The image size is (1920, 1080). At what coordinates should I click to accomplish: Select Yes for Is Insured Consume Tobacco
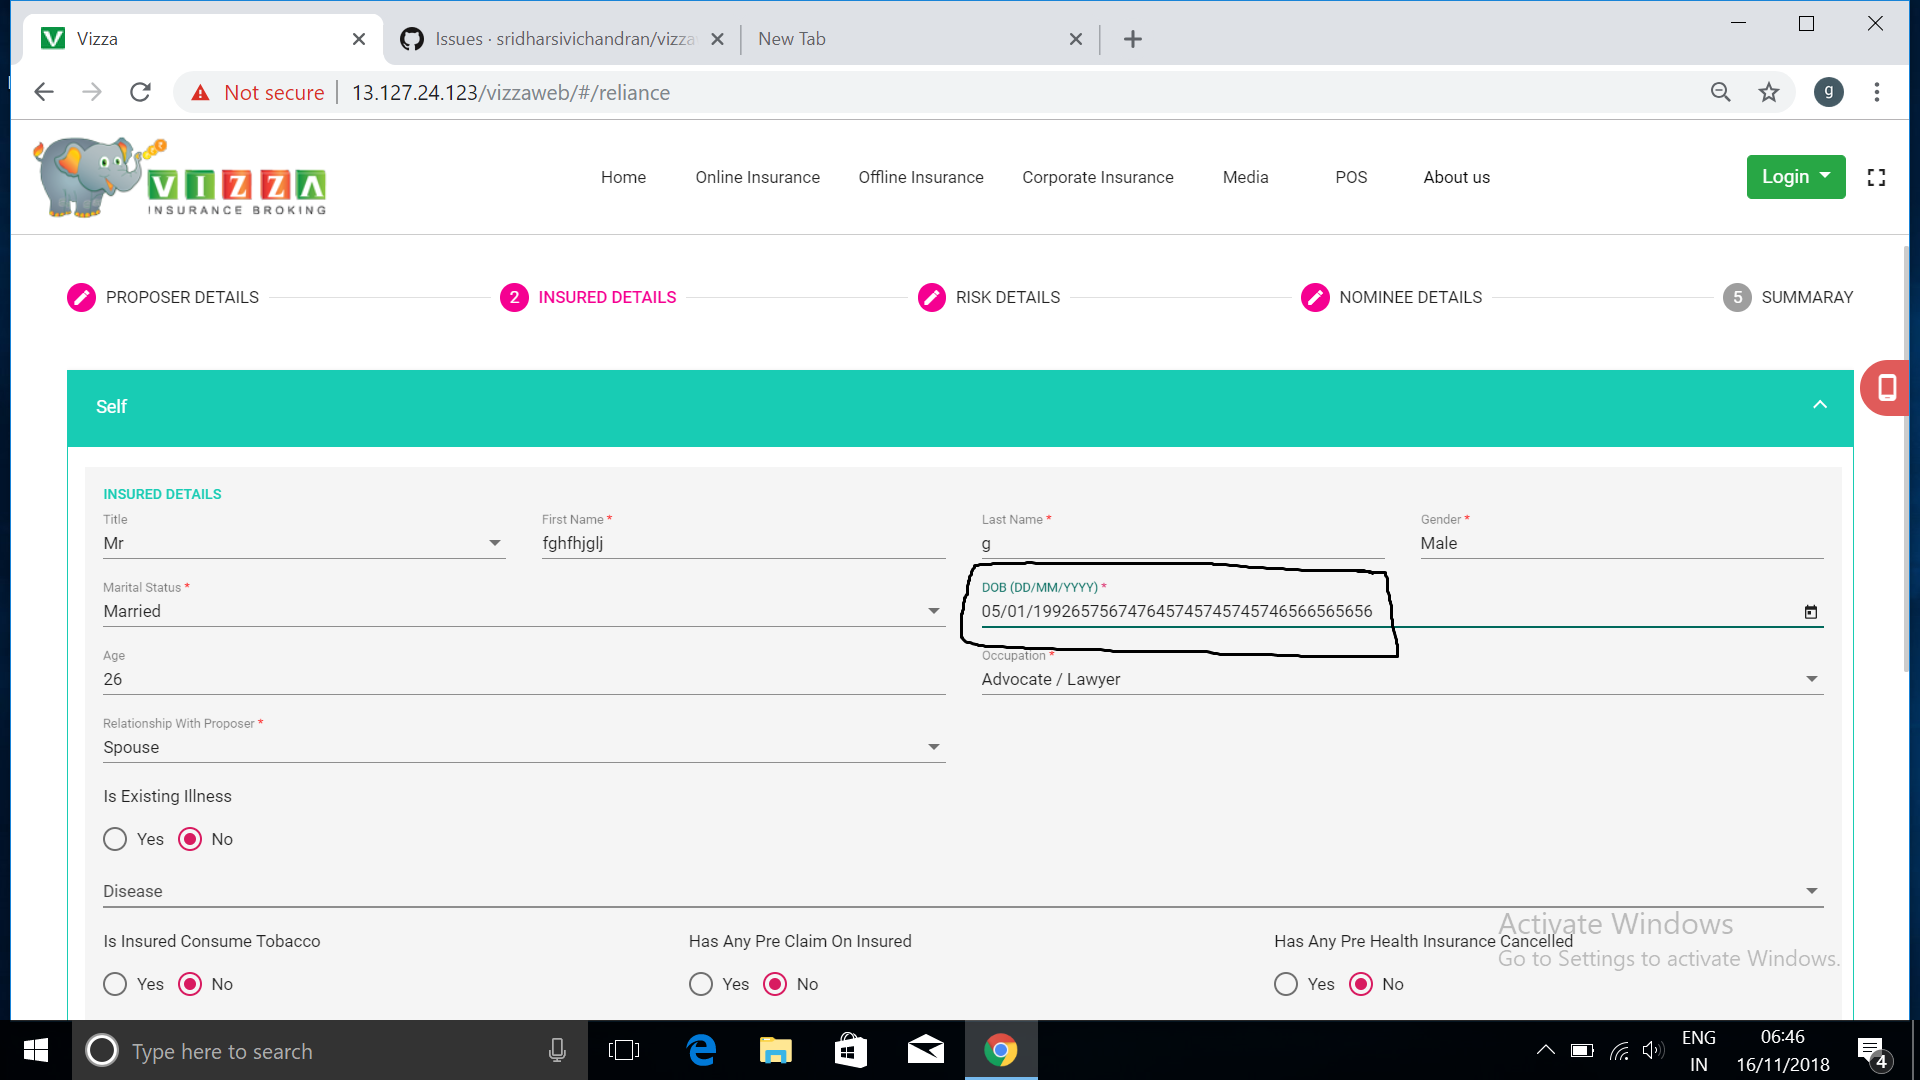115,984
